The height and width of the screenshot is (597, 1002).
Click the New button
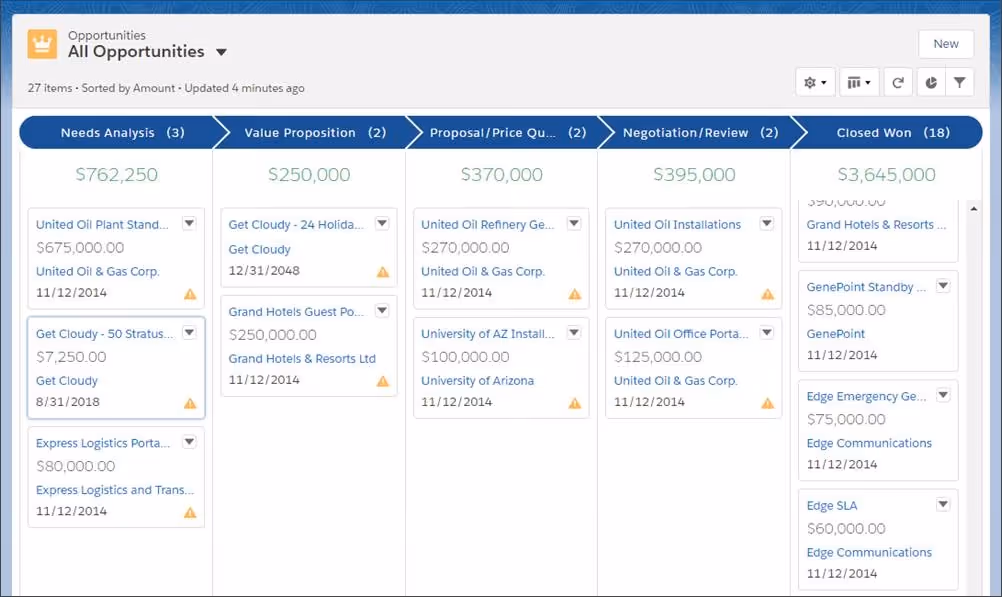point(945,44)
